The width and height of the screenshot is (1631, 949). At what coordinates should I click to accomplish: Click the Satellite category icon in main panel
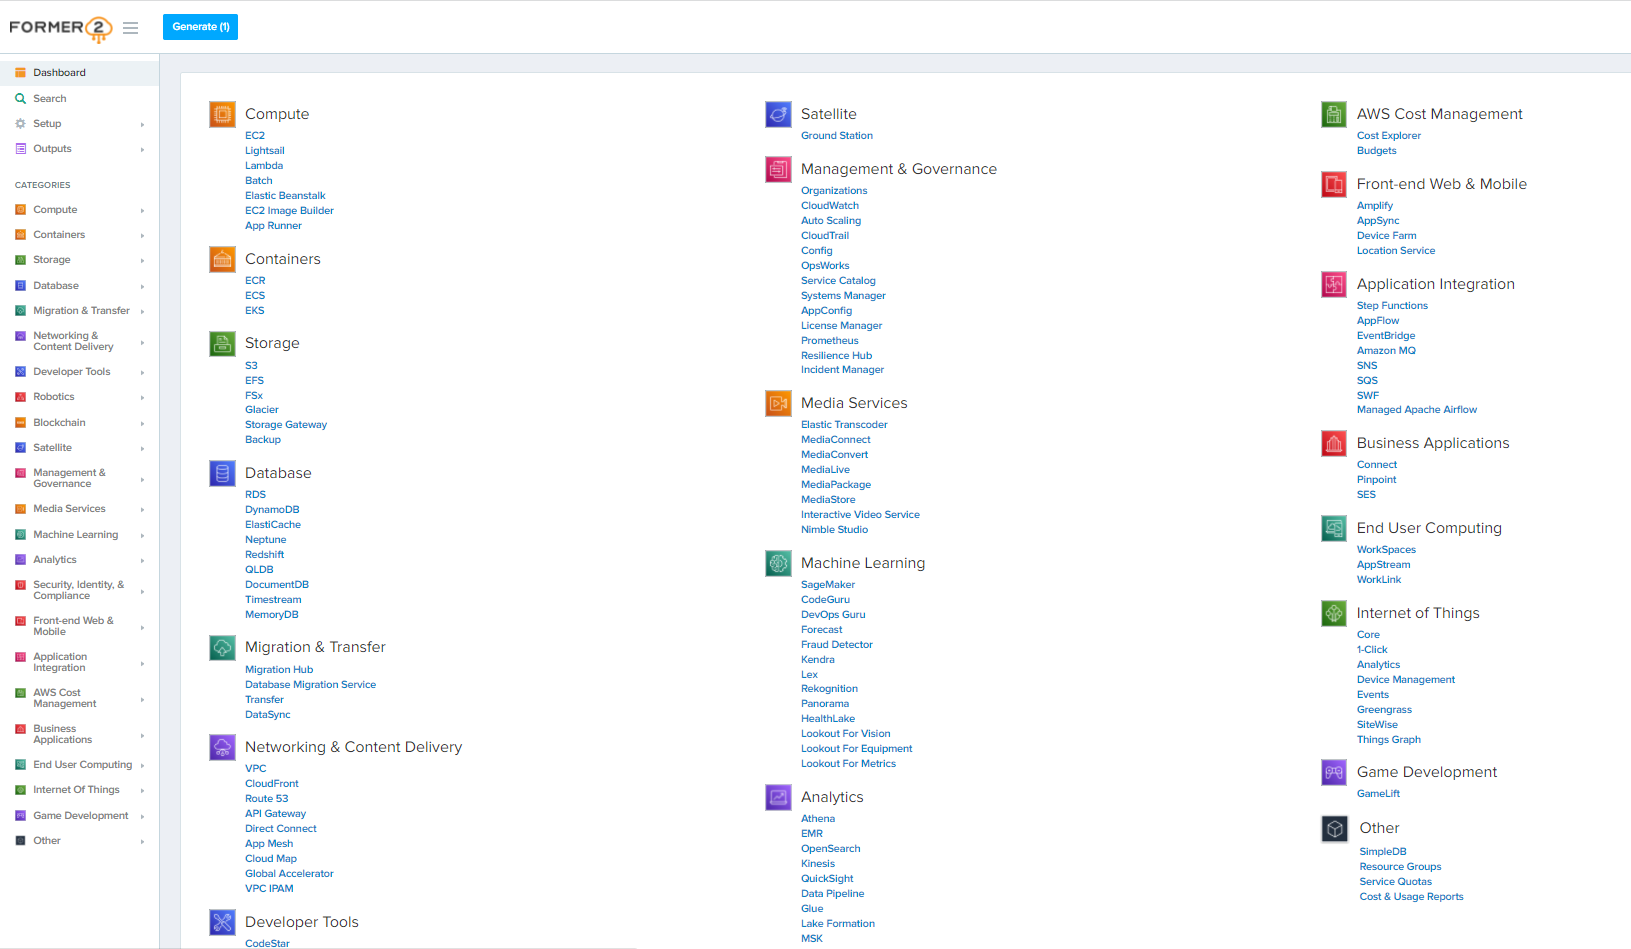click(x=778, y=114)
